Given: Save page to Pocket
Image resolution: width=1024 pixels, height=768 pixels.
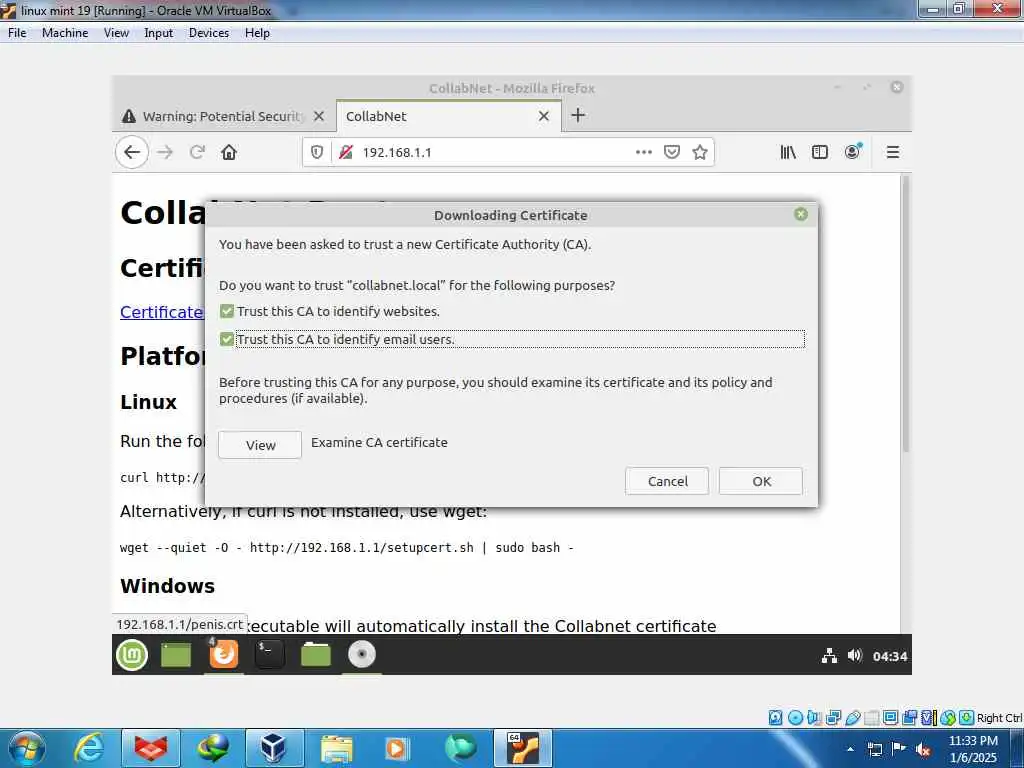Looking at the screenshot, I should pos(671,152).
